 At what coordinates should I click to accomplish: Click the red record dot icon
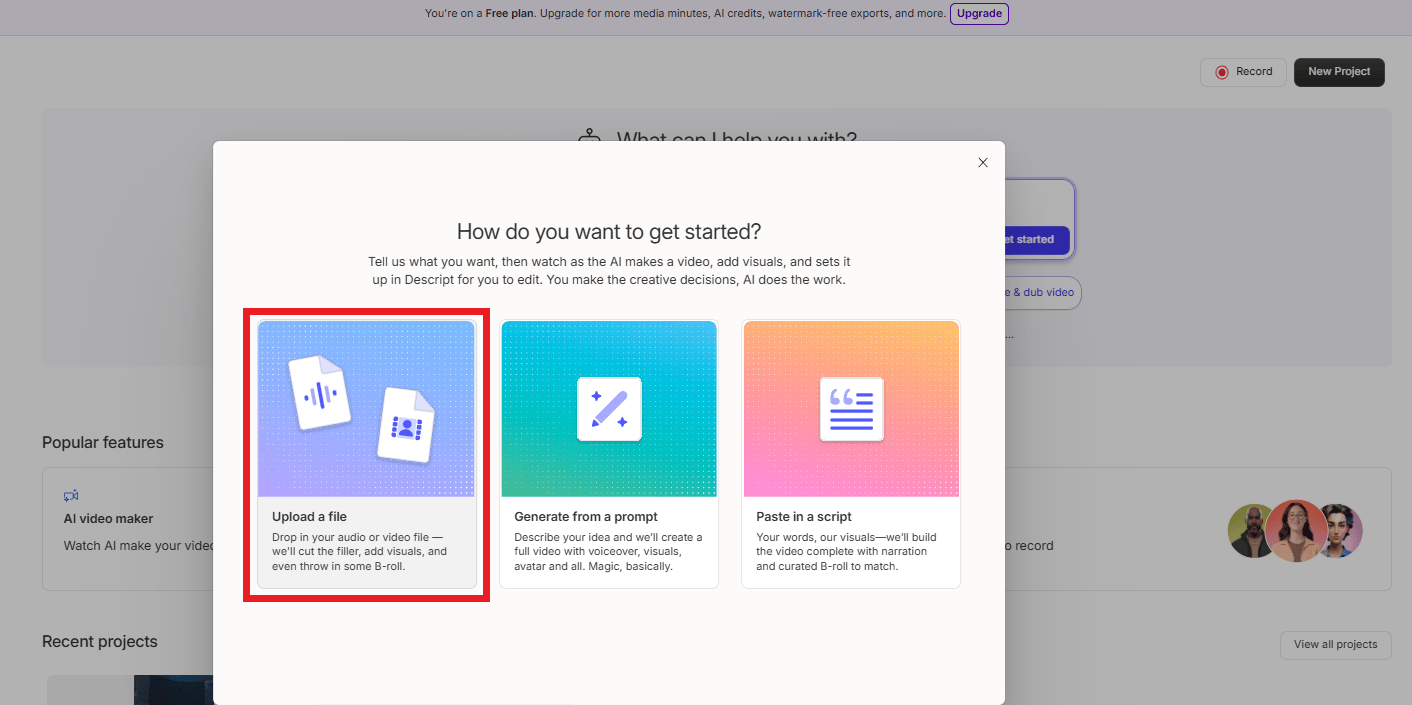click(1223, 71)
